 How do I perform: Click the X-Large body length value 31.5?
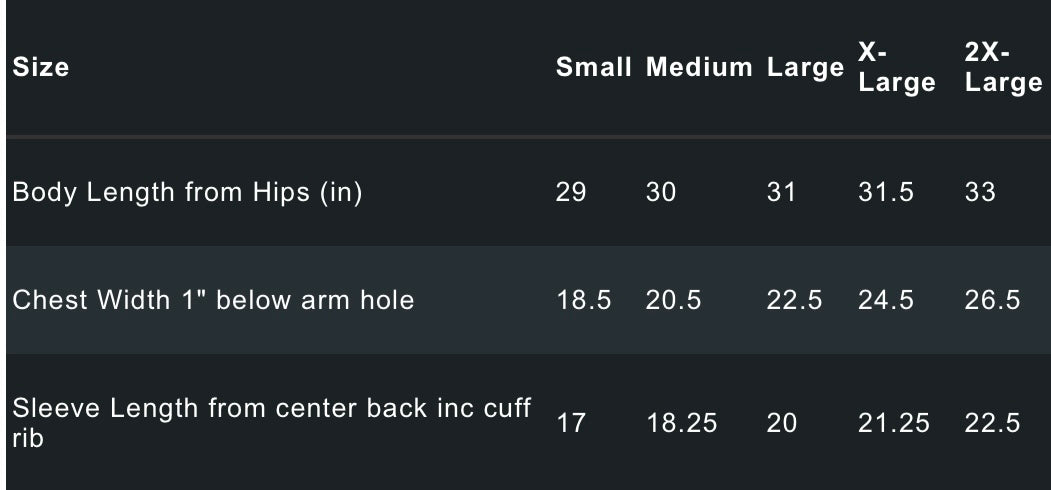click(x=886, y=192)
